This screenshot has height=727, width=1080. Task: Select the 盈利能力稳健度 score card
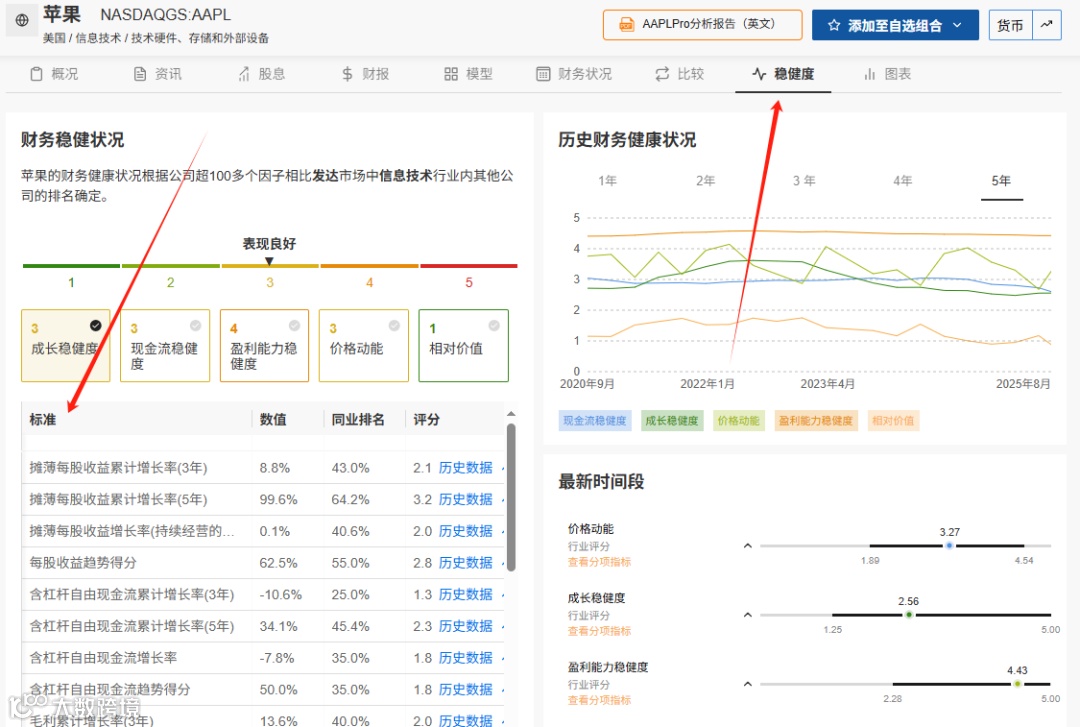(264, 345)
